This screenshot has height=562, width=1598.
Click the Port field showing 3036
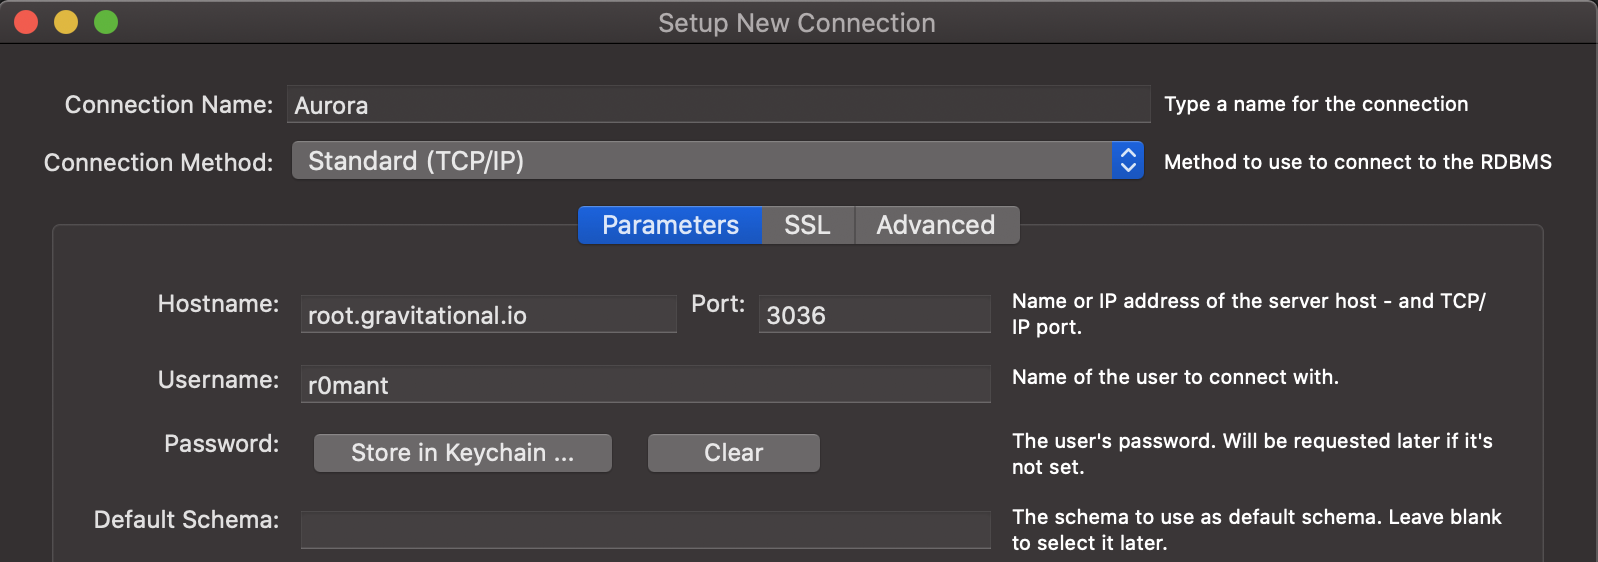[x=874, y=315]
